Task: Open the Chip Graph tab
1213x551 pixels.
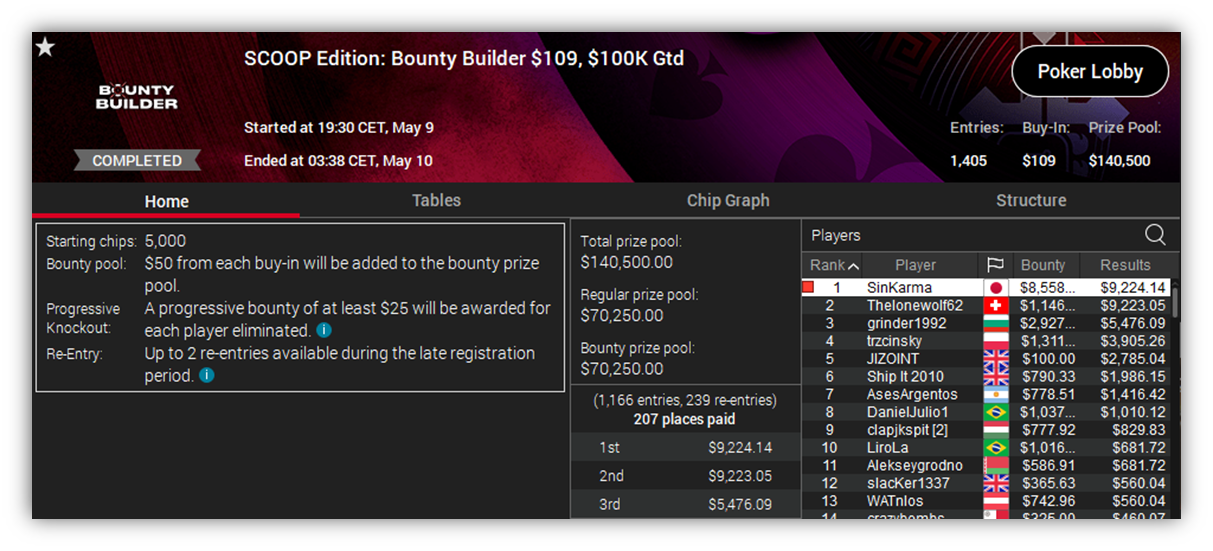Action: pos(728,200)
